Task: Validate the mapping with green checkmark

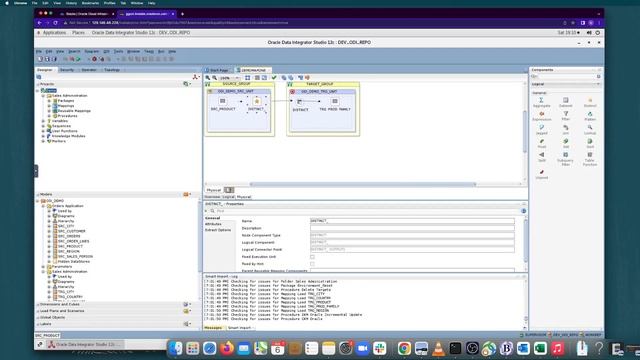Action: (x=274, y=78)
